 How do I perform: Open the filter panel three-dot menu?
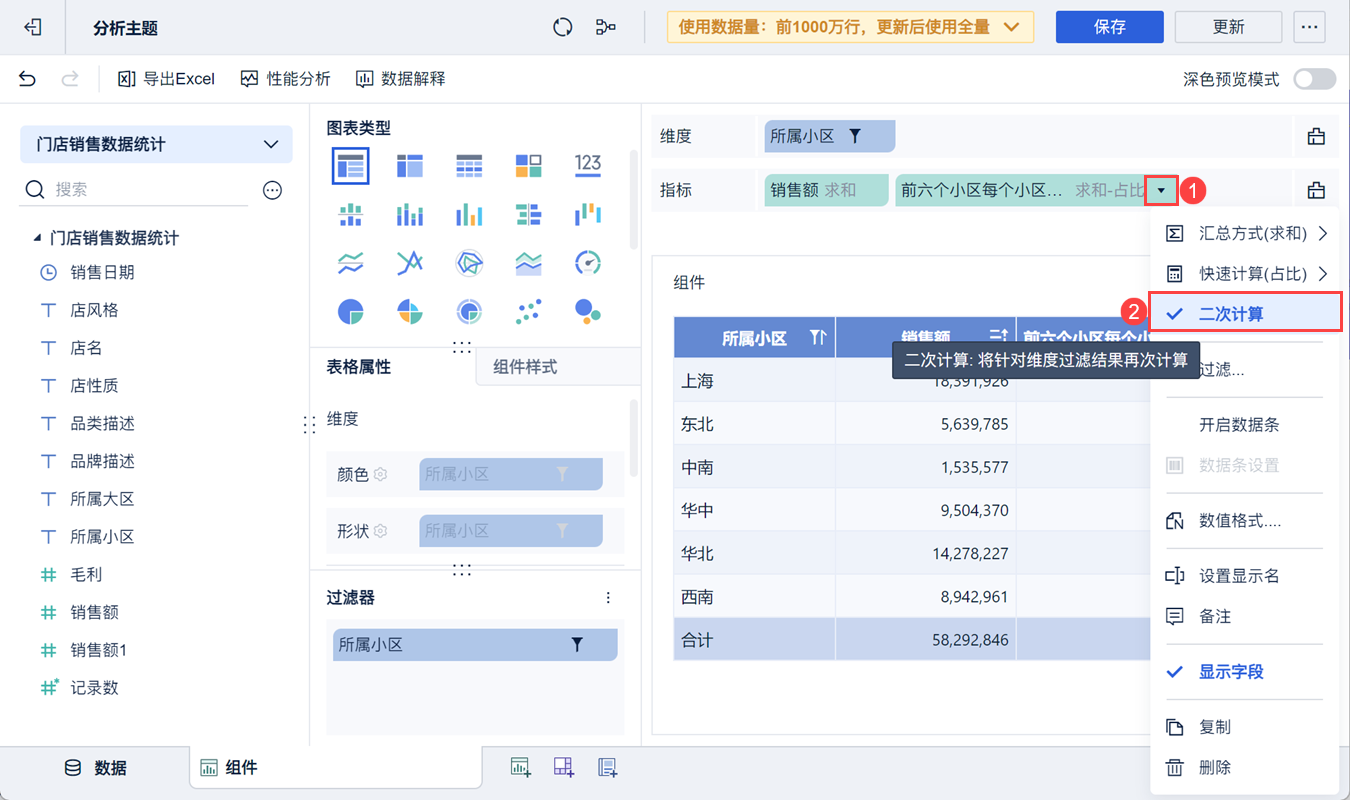point(609,598)
